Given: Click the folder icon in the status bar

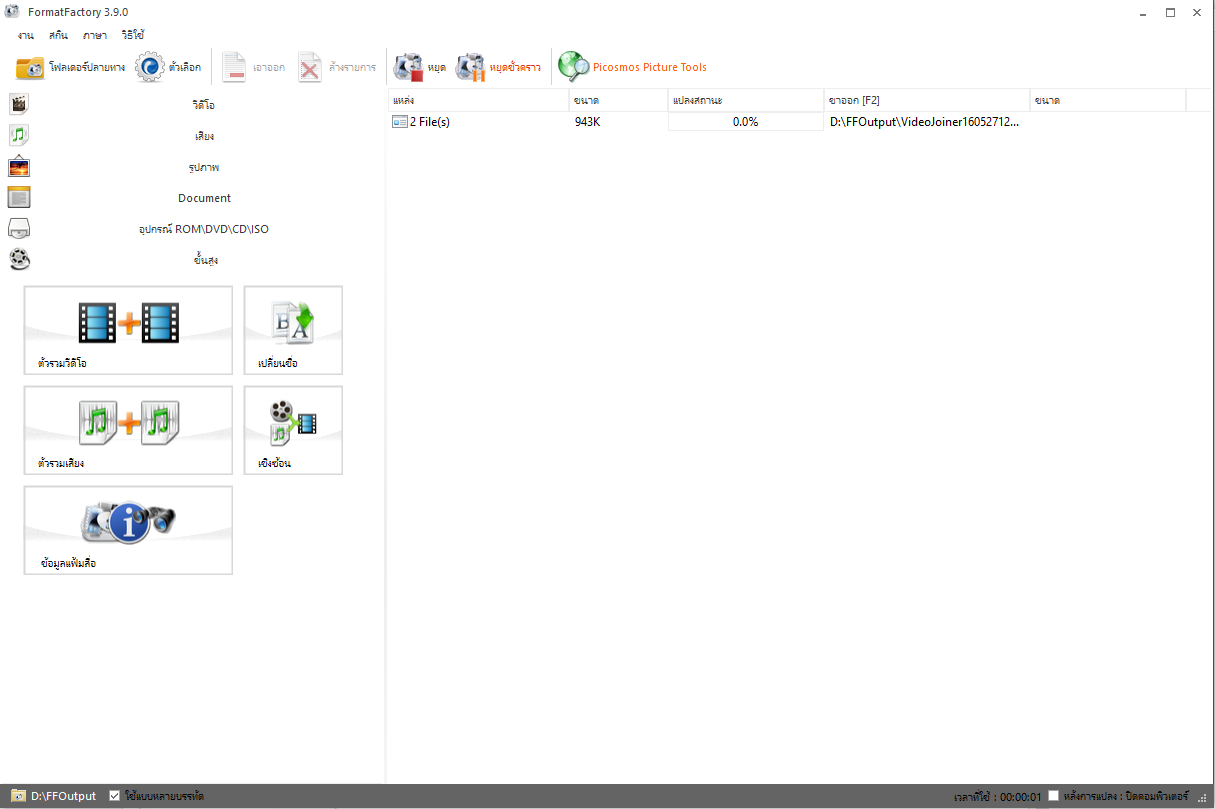Looking at the screenshot, I should pyautogui.click(x=18, y=796).
